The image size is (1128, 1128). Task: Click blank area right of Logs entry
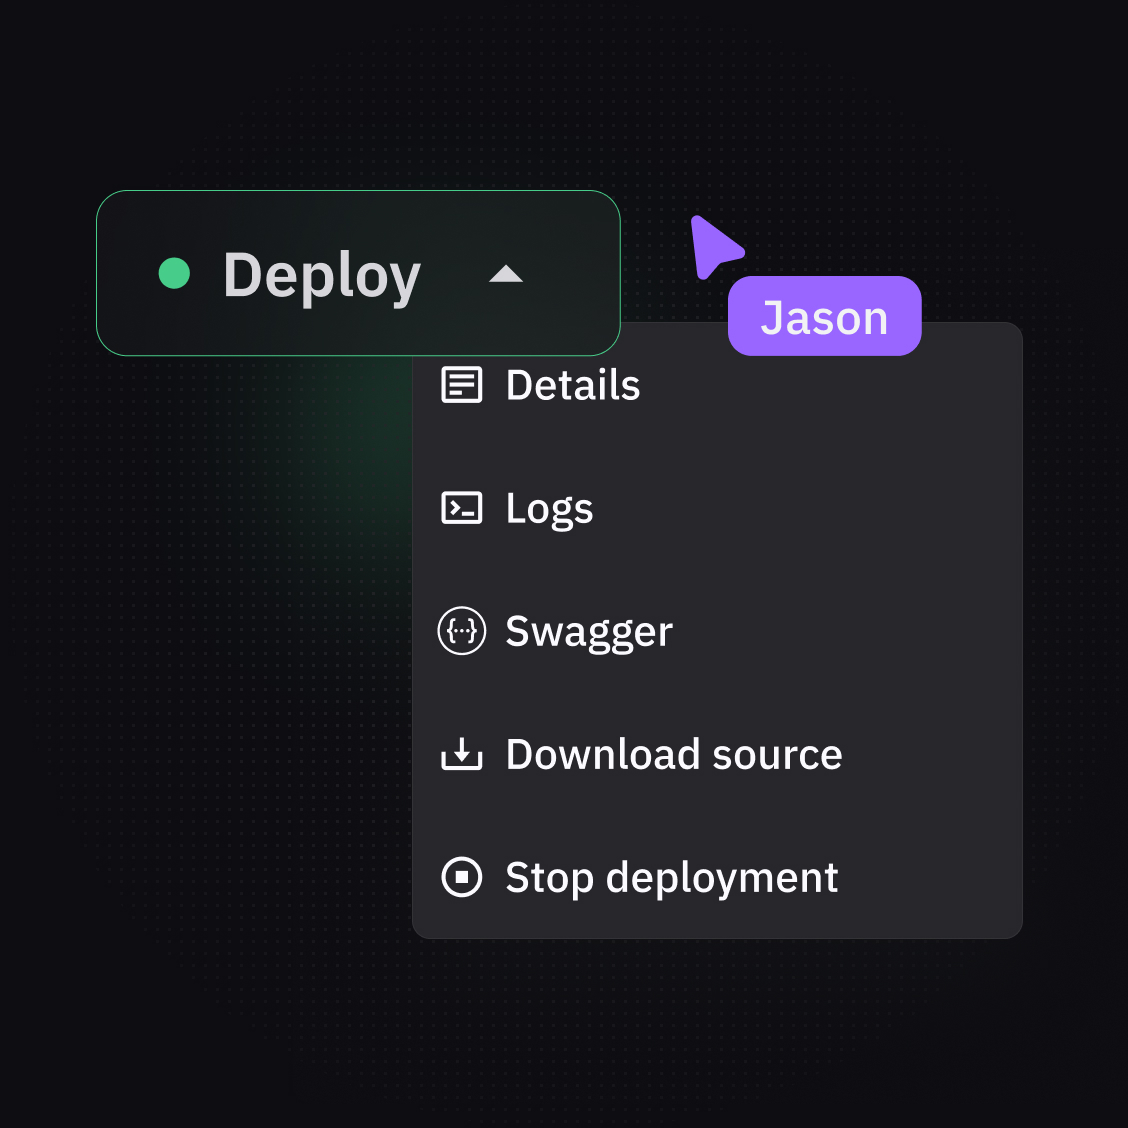pos(800,508)
